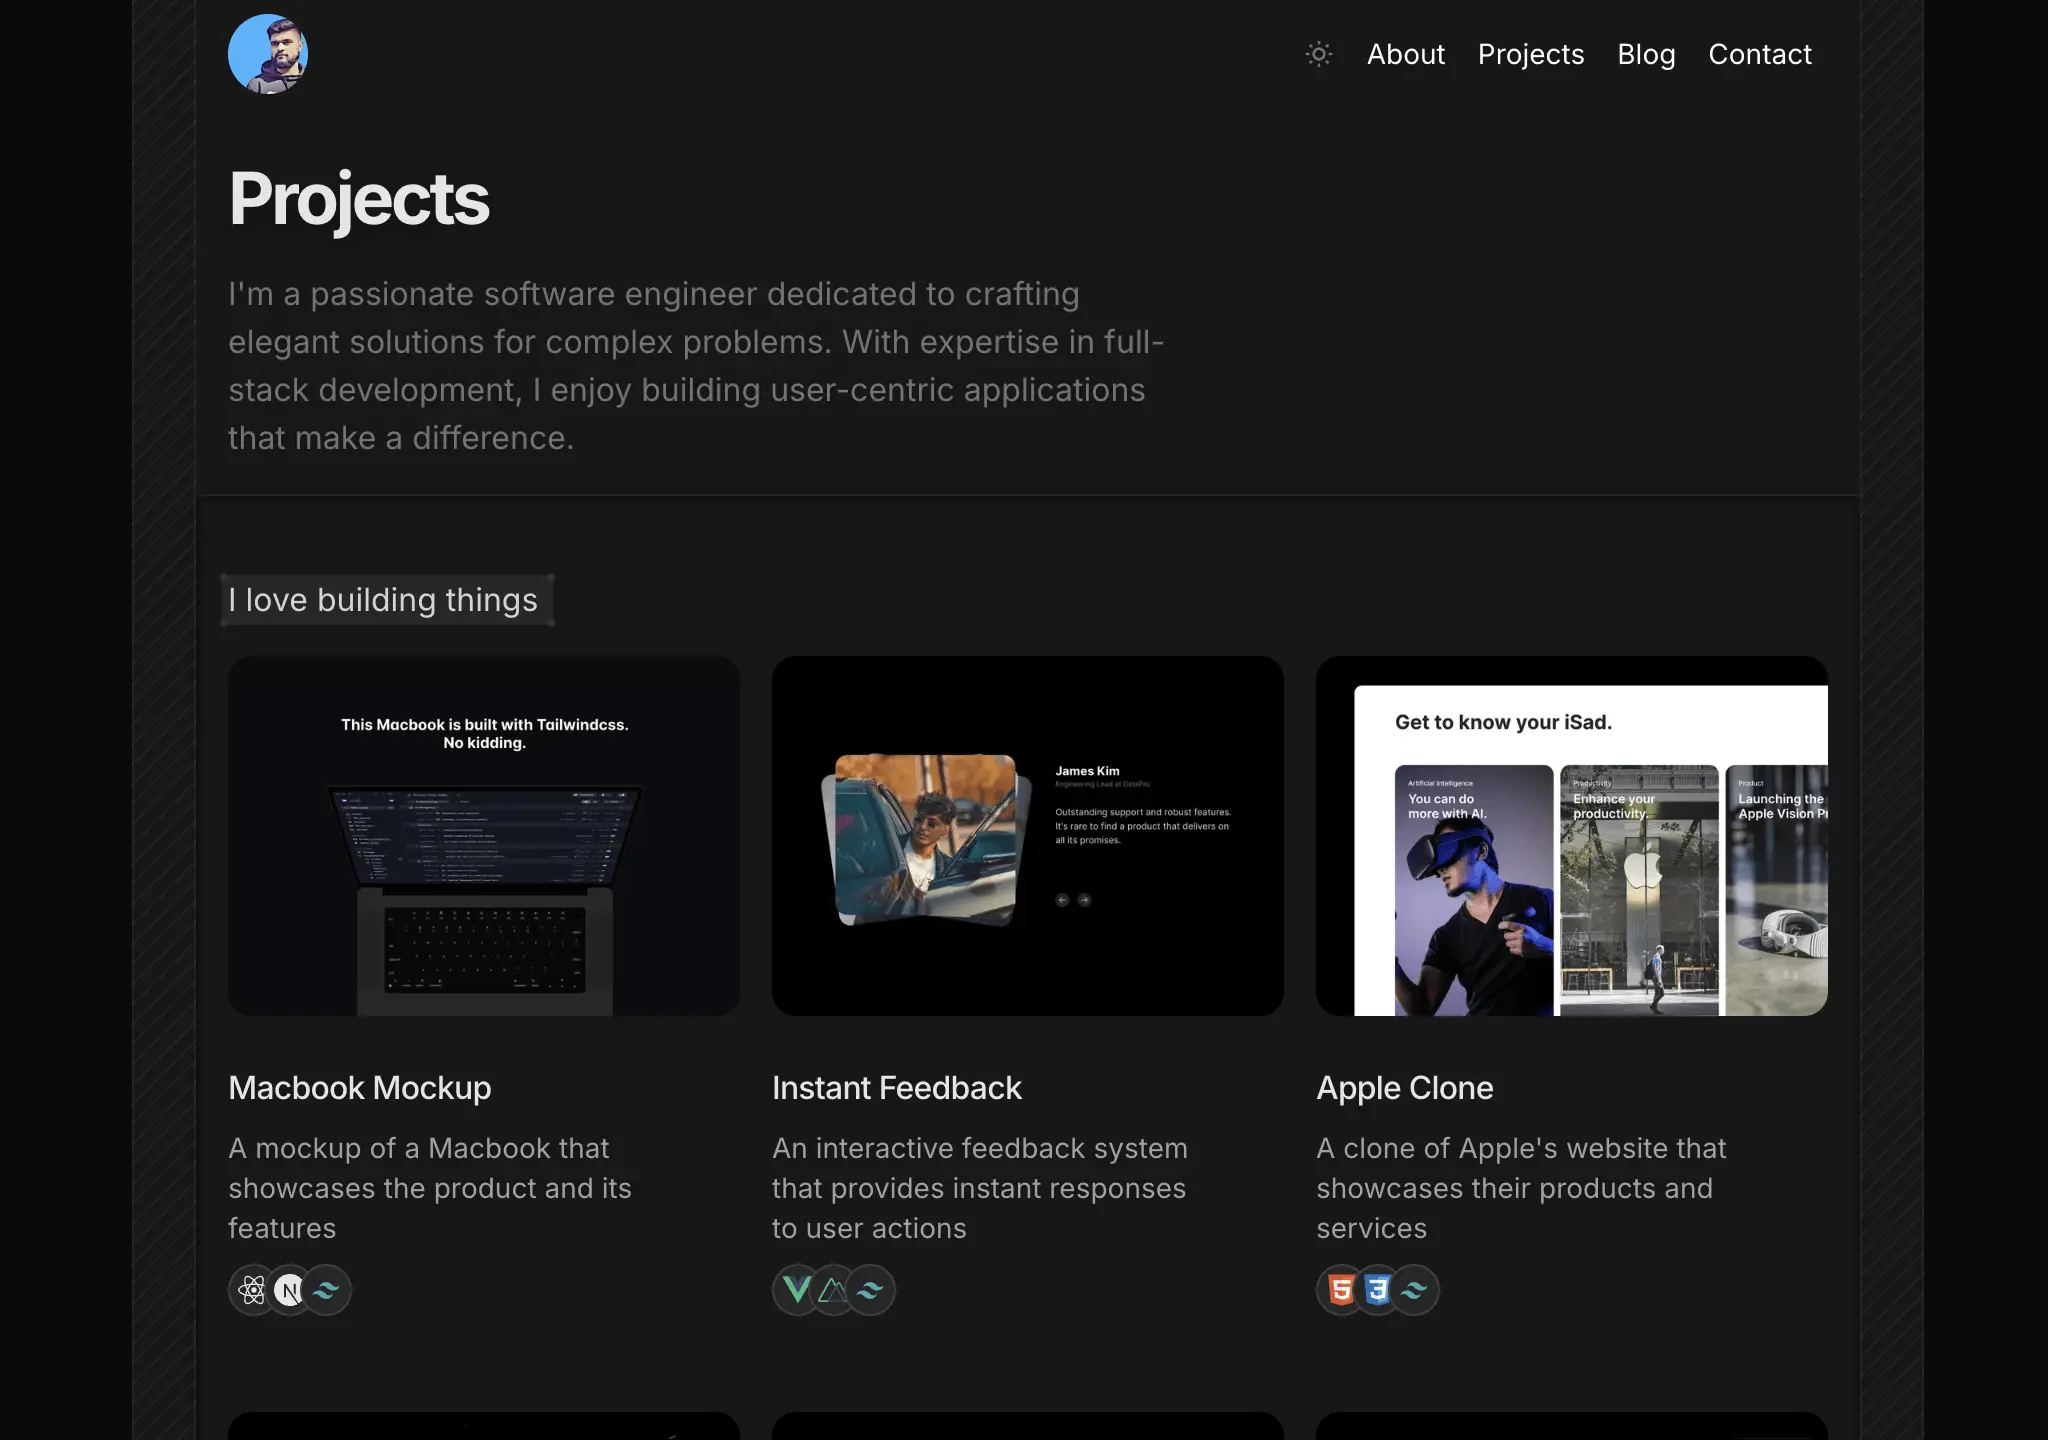Open the About page
Image resolution: width=2048 pixels, height=1440 pixels.
point(1405,54)
